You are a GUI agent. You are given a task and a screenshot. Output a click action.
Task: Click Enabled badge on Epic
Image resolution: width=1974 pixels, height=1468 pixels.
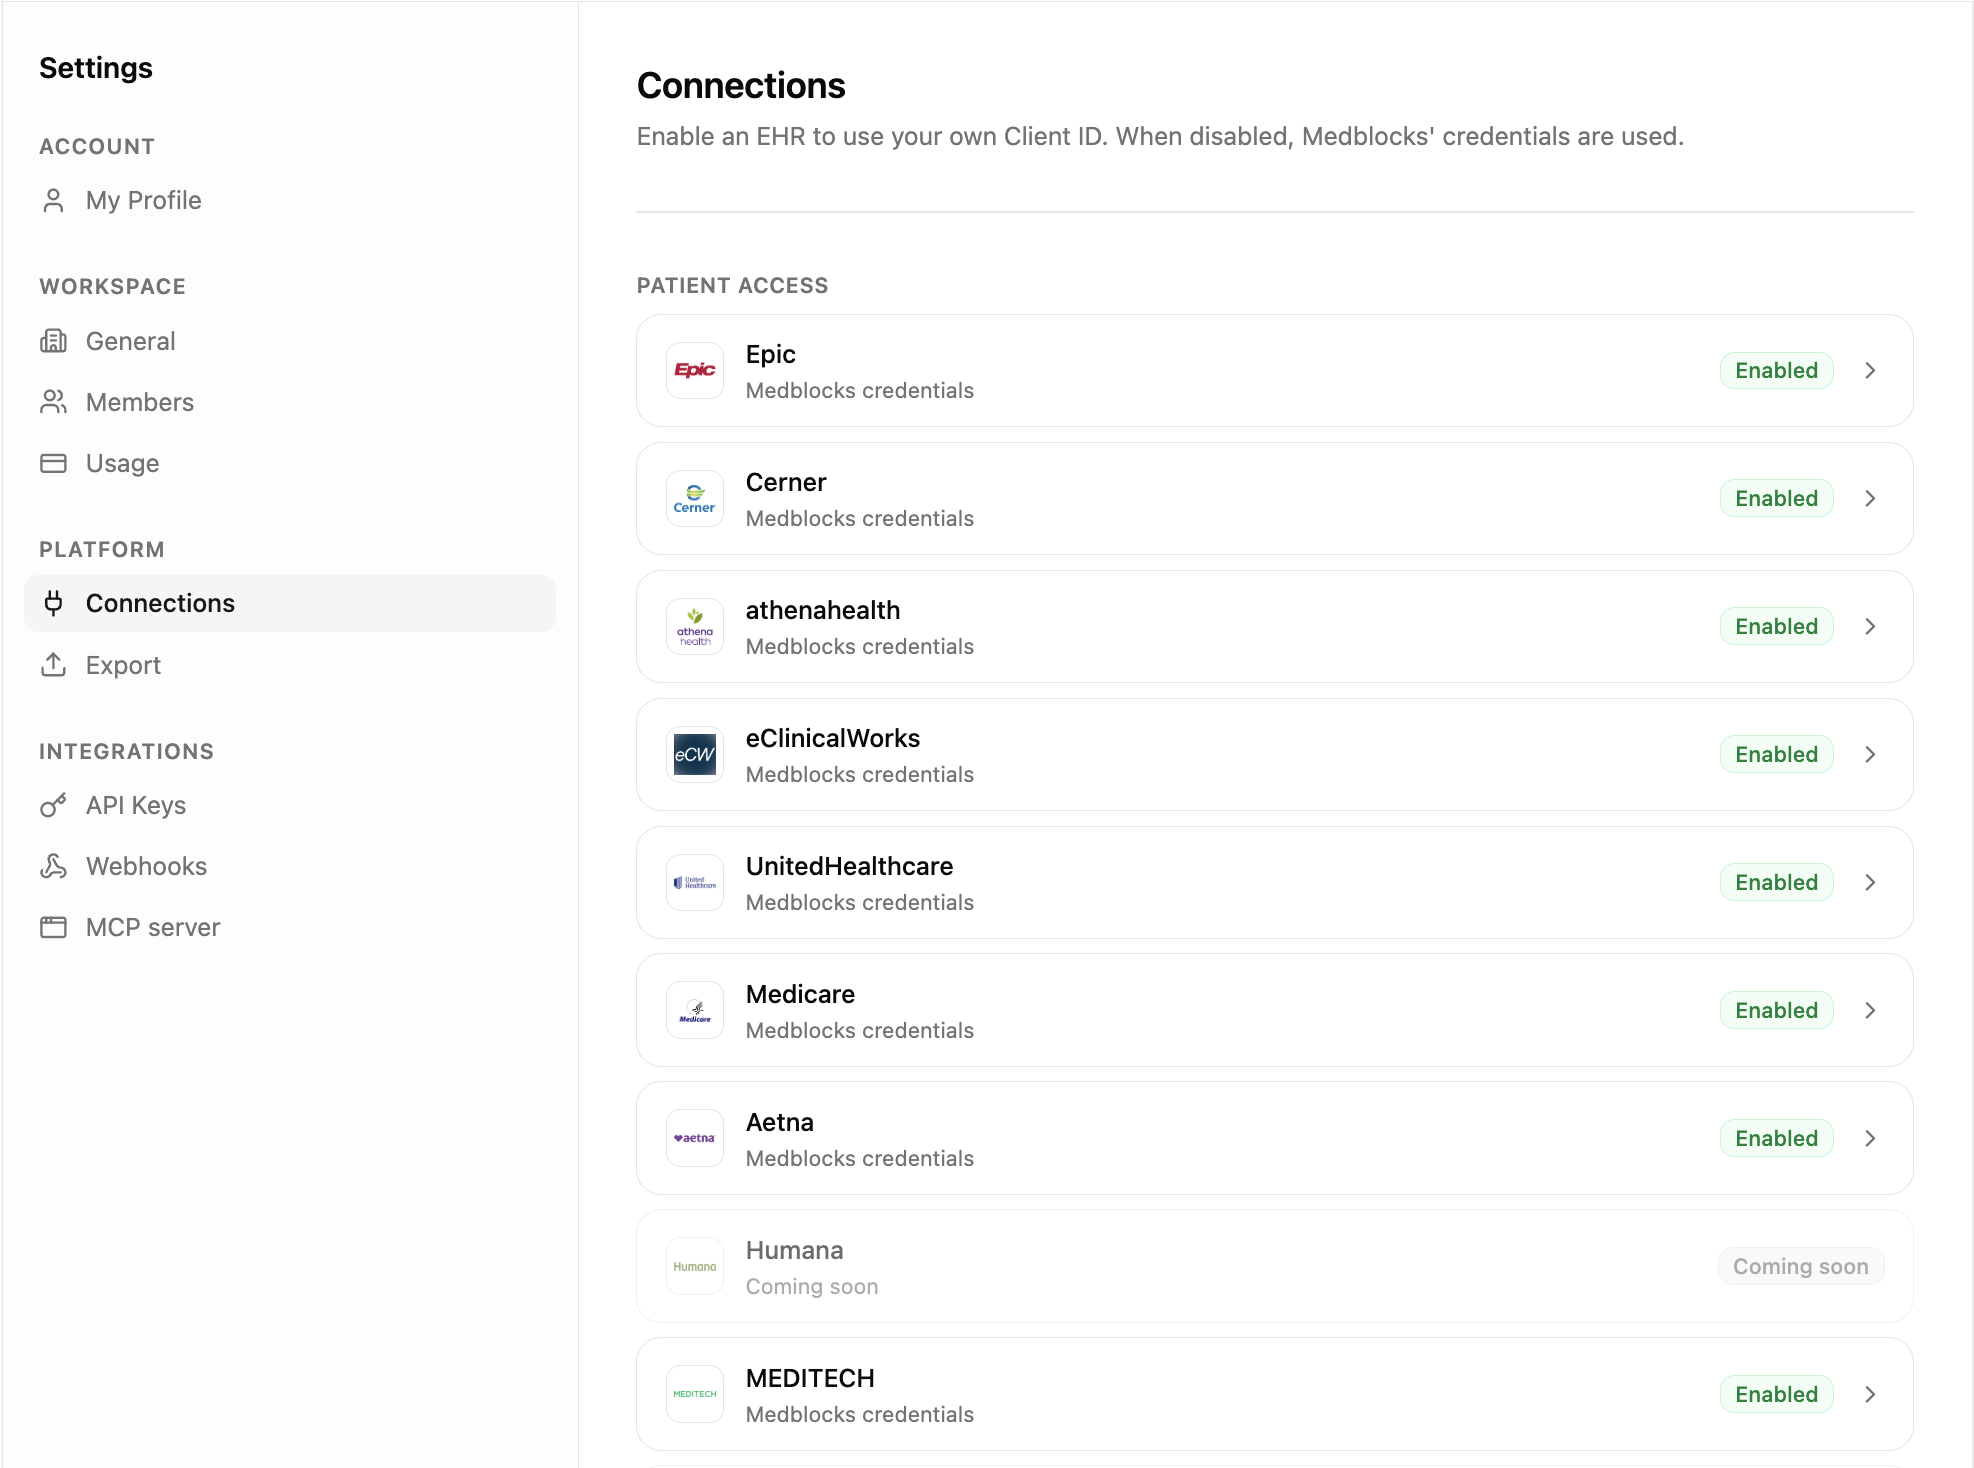click(x=1776, y=370)
